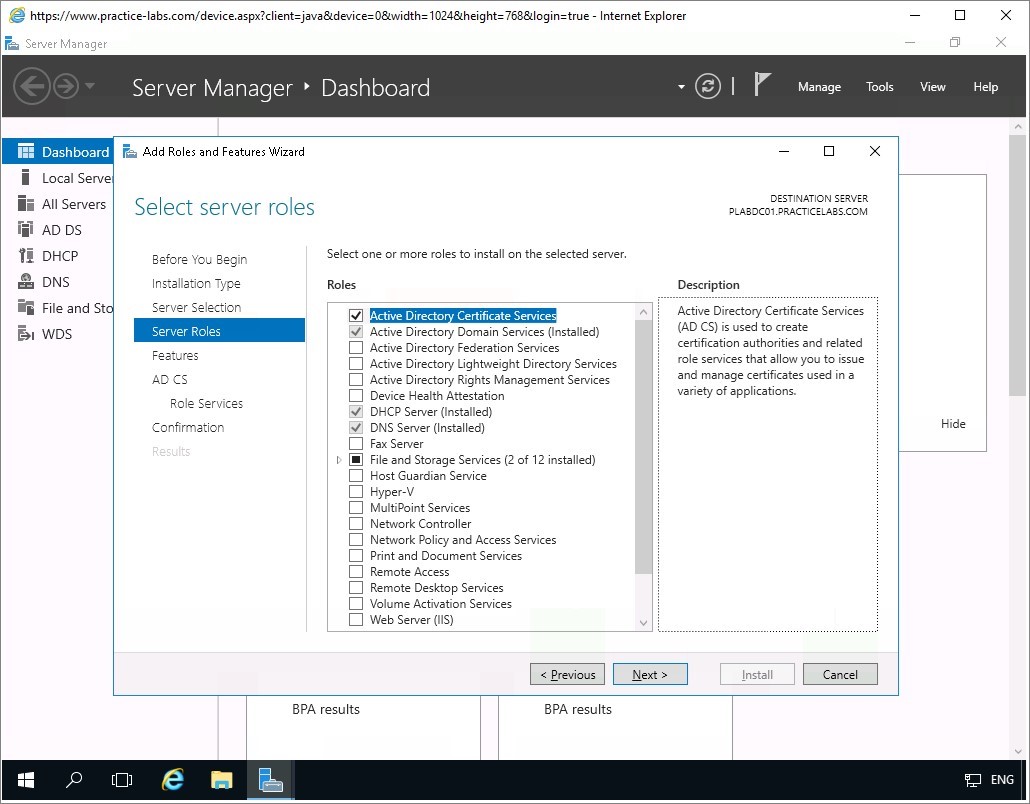Screen dimensions: 1030x804
Task: Open the navigation history dropdown arrow
Action: pos(90,86)
